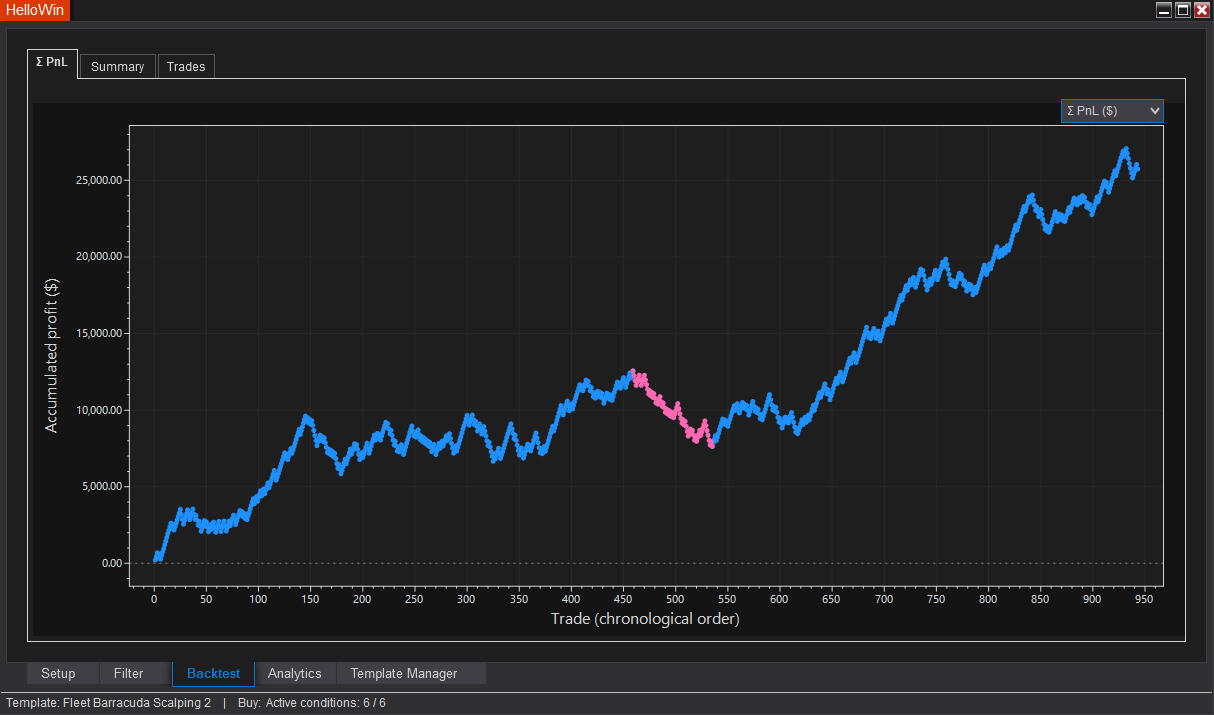Screen dimensions: 1214x715
Task: Switch to the Summary tab
Action: [x=117, y=67]
